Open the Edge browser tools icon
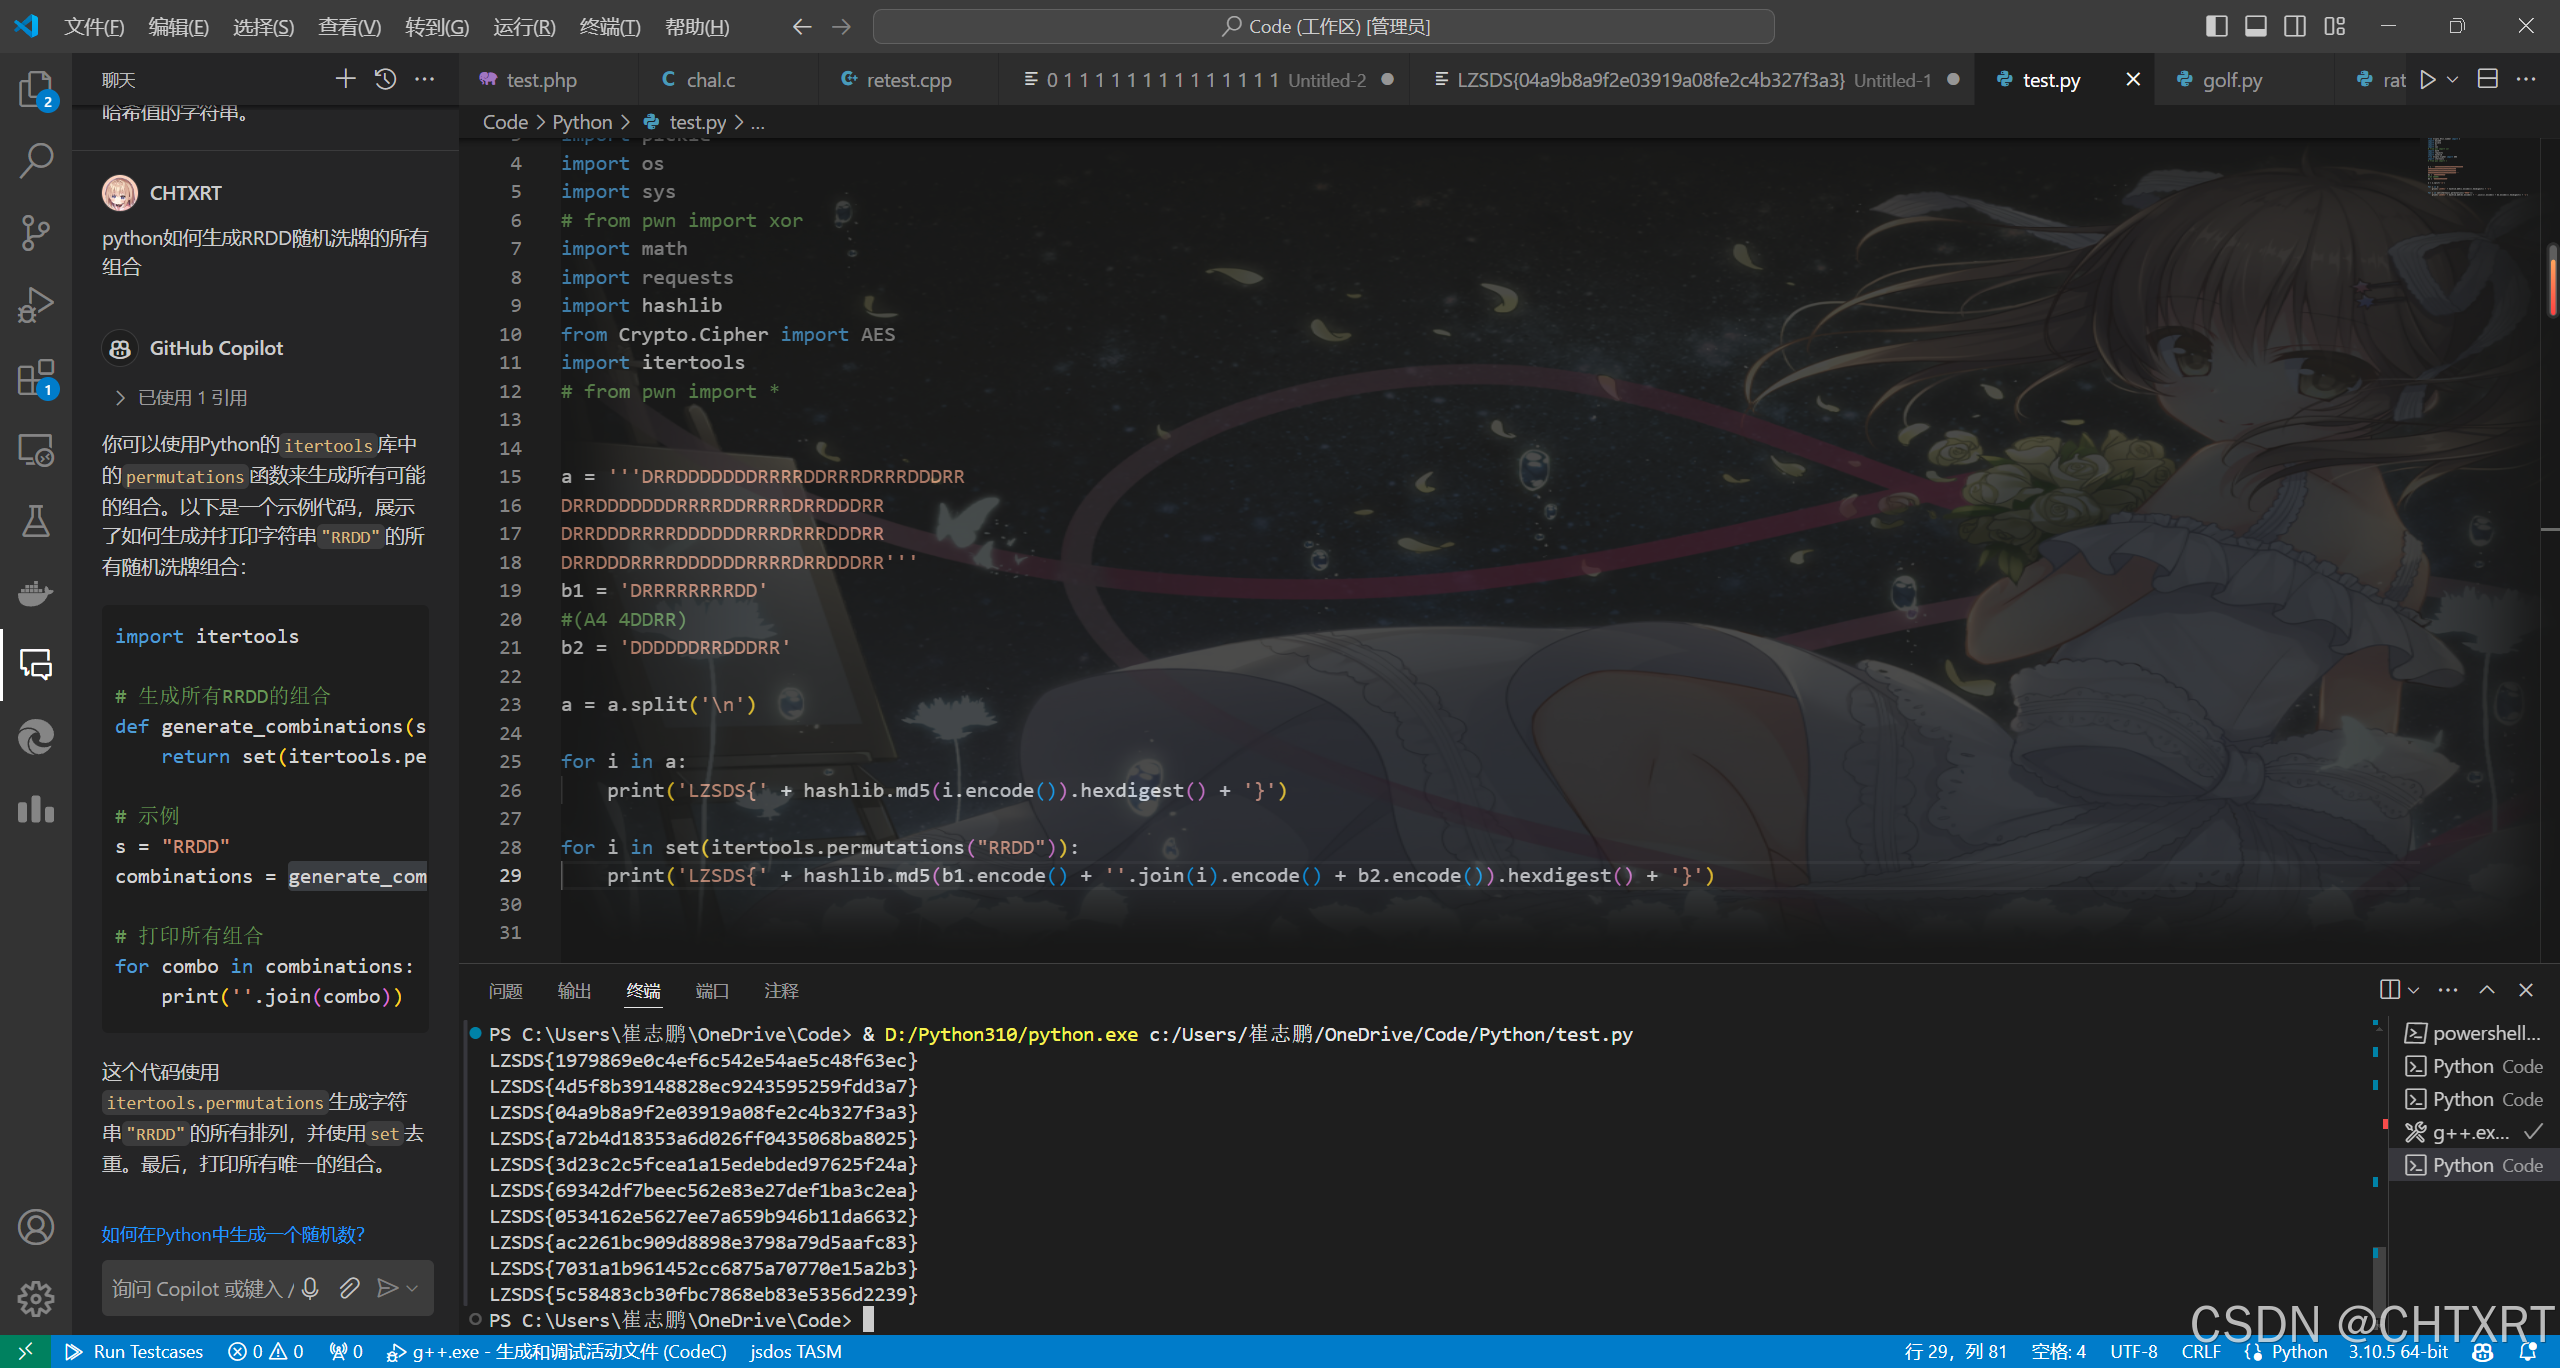The image size is (2560, 1368). click(x=36, y=737)
